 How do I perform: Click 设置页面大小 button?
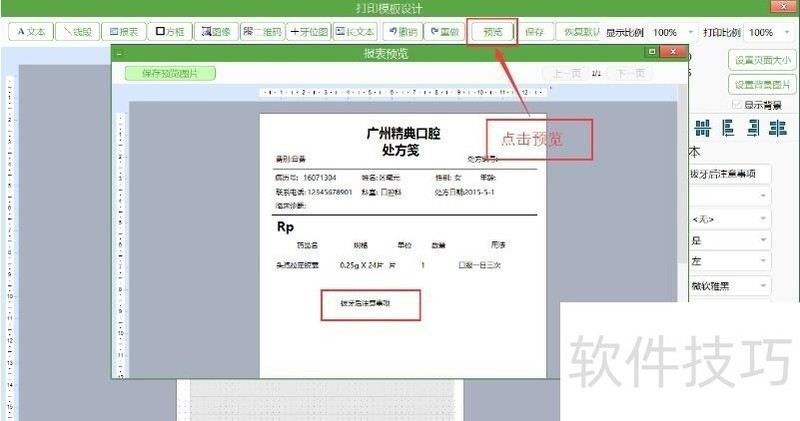pyautogui.click(x=762, y=60)
